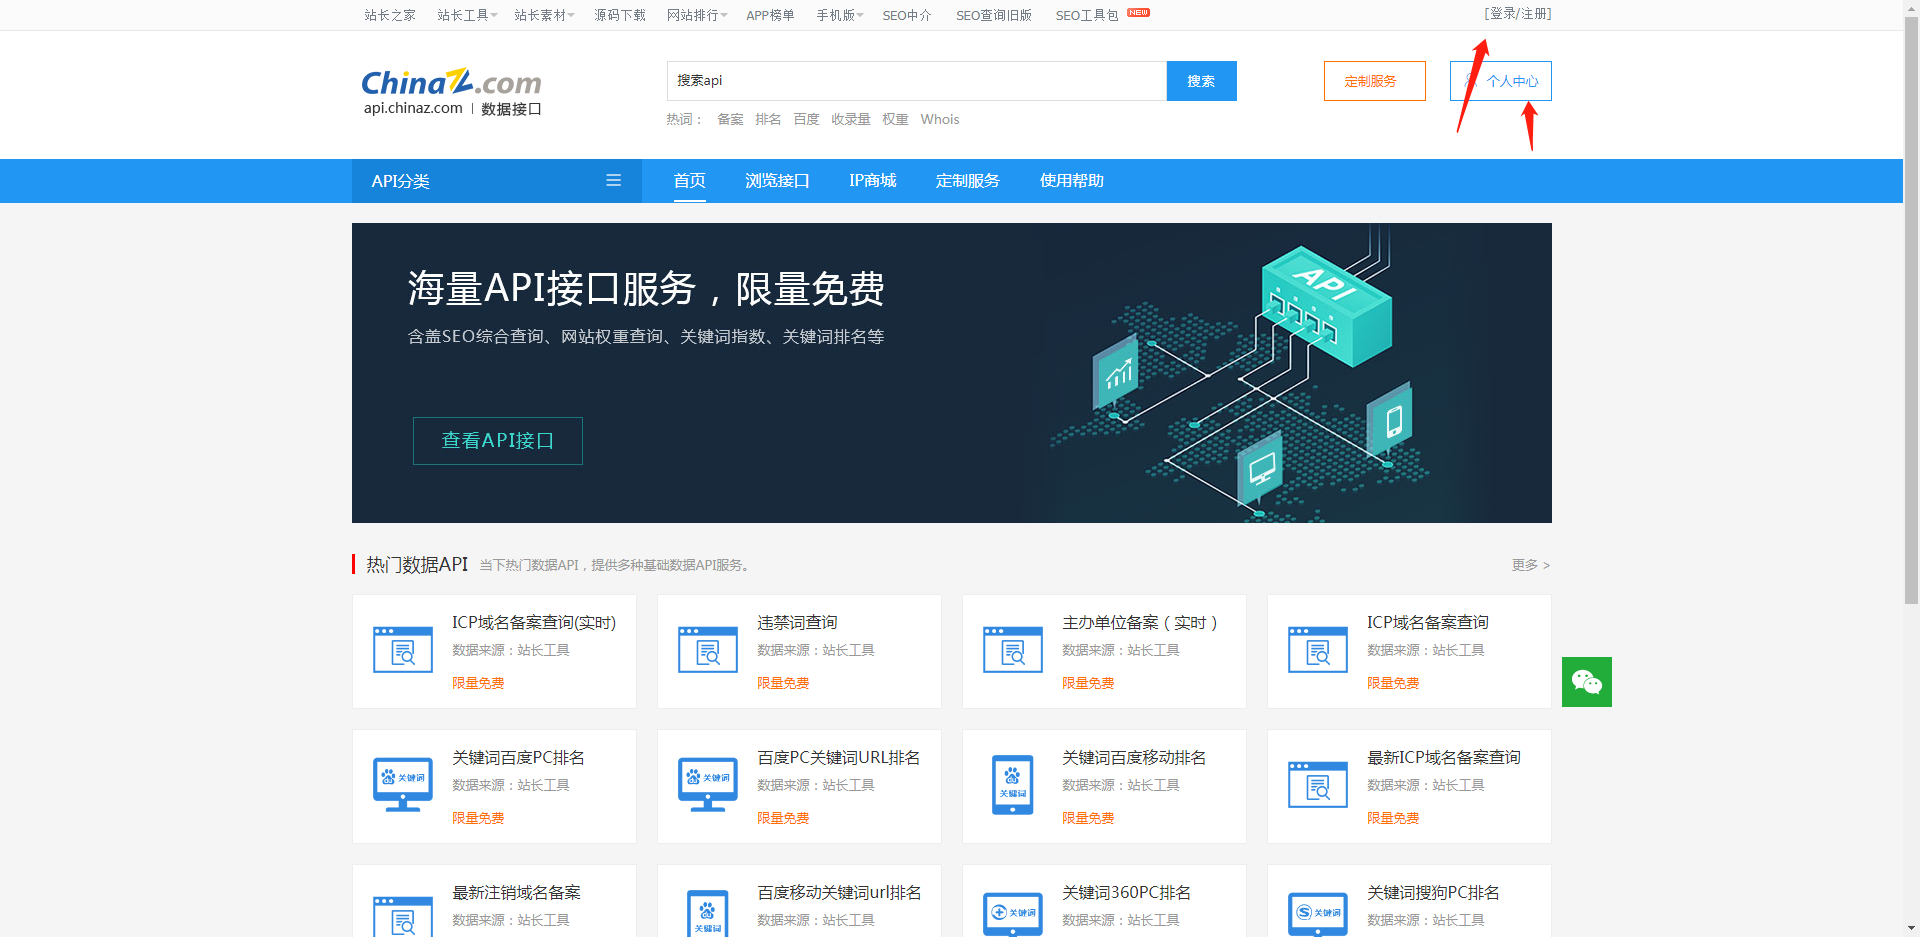Open the API分类 category panel
Viewport: 1920px width, 937px height.
pyautogui.click(x=497, y=181)
